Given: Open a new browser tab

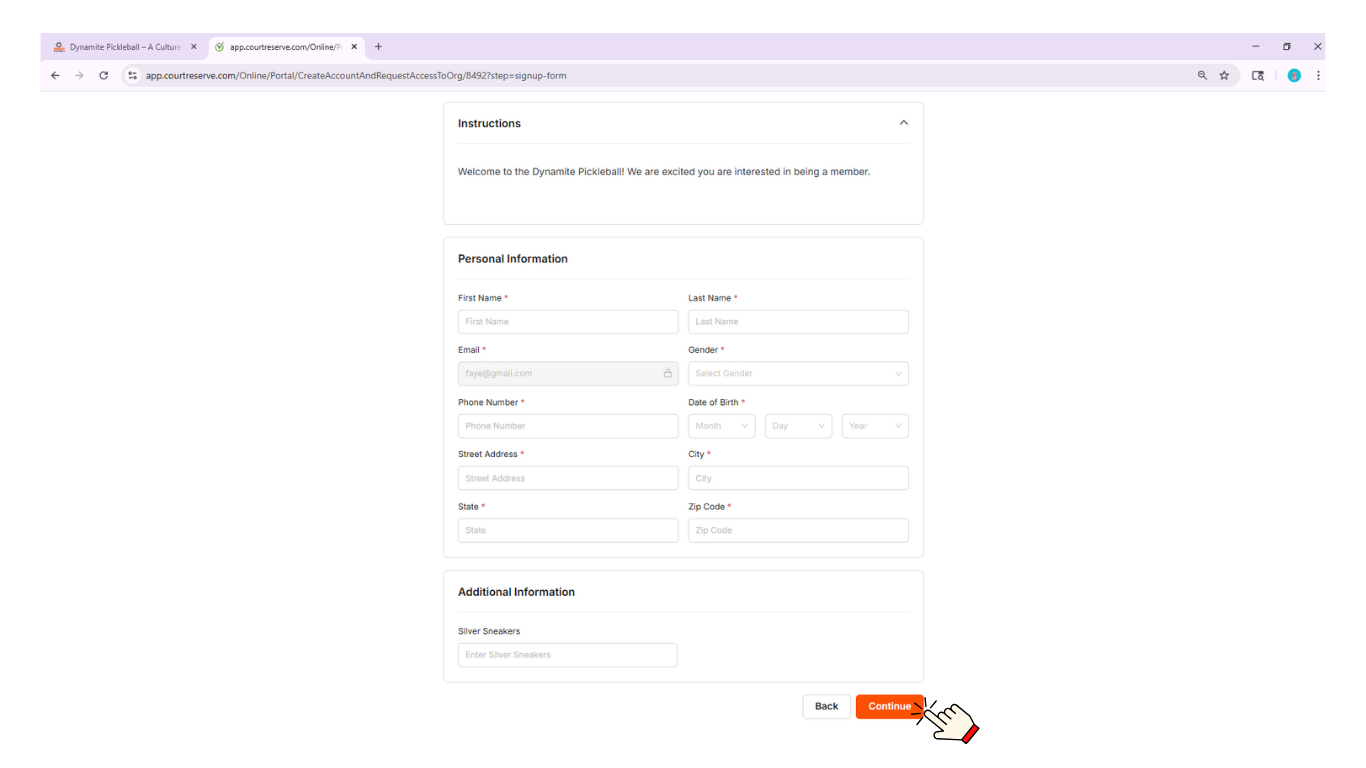Looking at the screenshot, I should [378, 47].
